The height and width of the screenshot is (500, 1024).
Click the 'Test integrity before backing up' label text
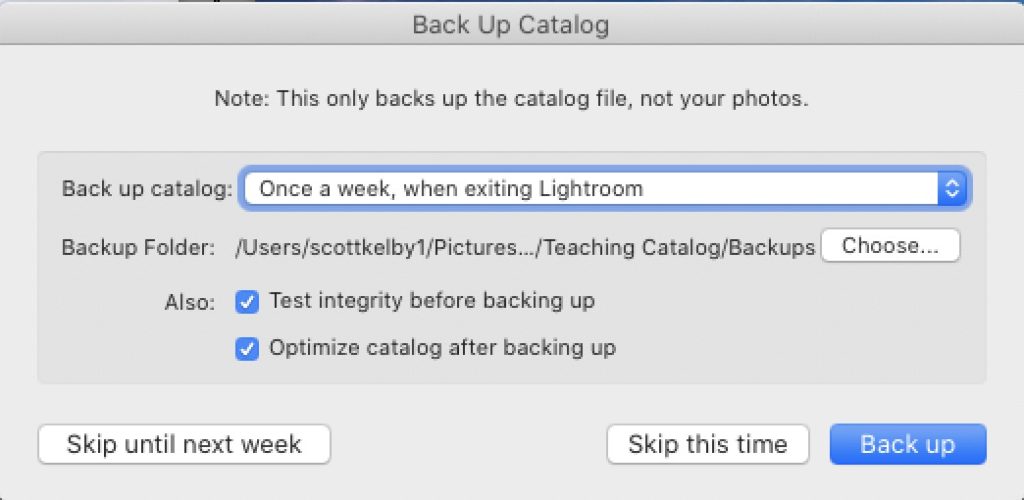(x=432, y=301)
